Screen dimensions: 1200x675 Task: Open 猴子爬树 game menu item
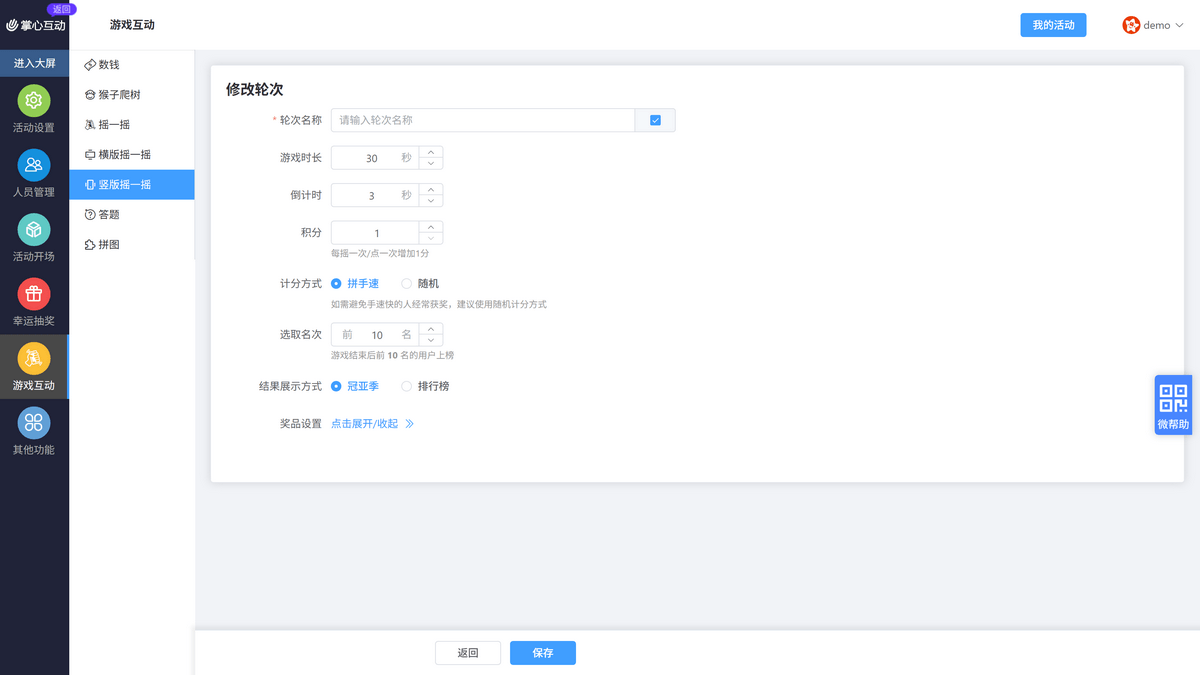132,94
